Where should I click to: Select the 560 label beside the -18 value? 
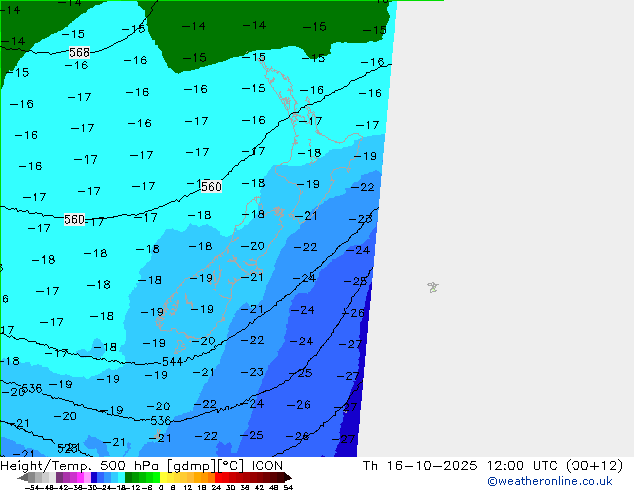pyautogui.click(x=211, y=186)
